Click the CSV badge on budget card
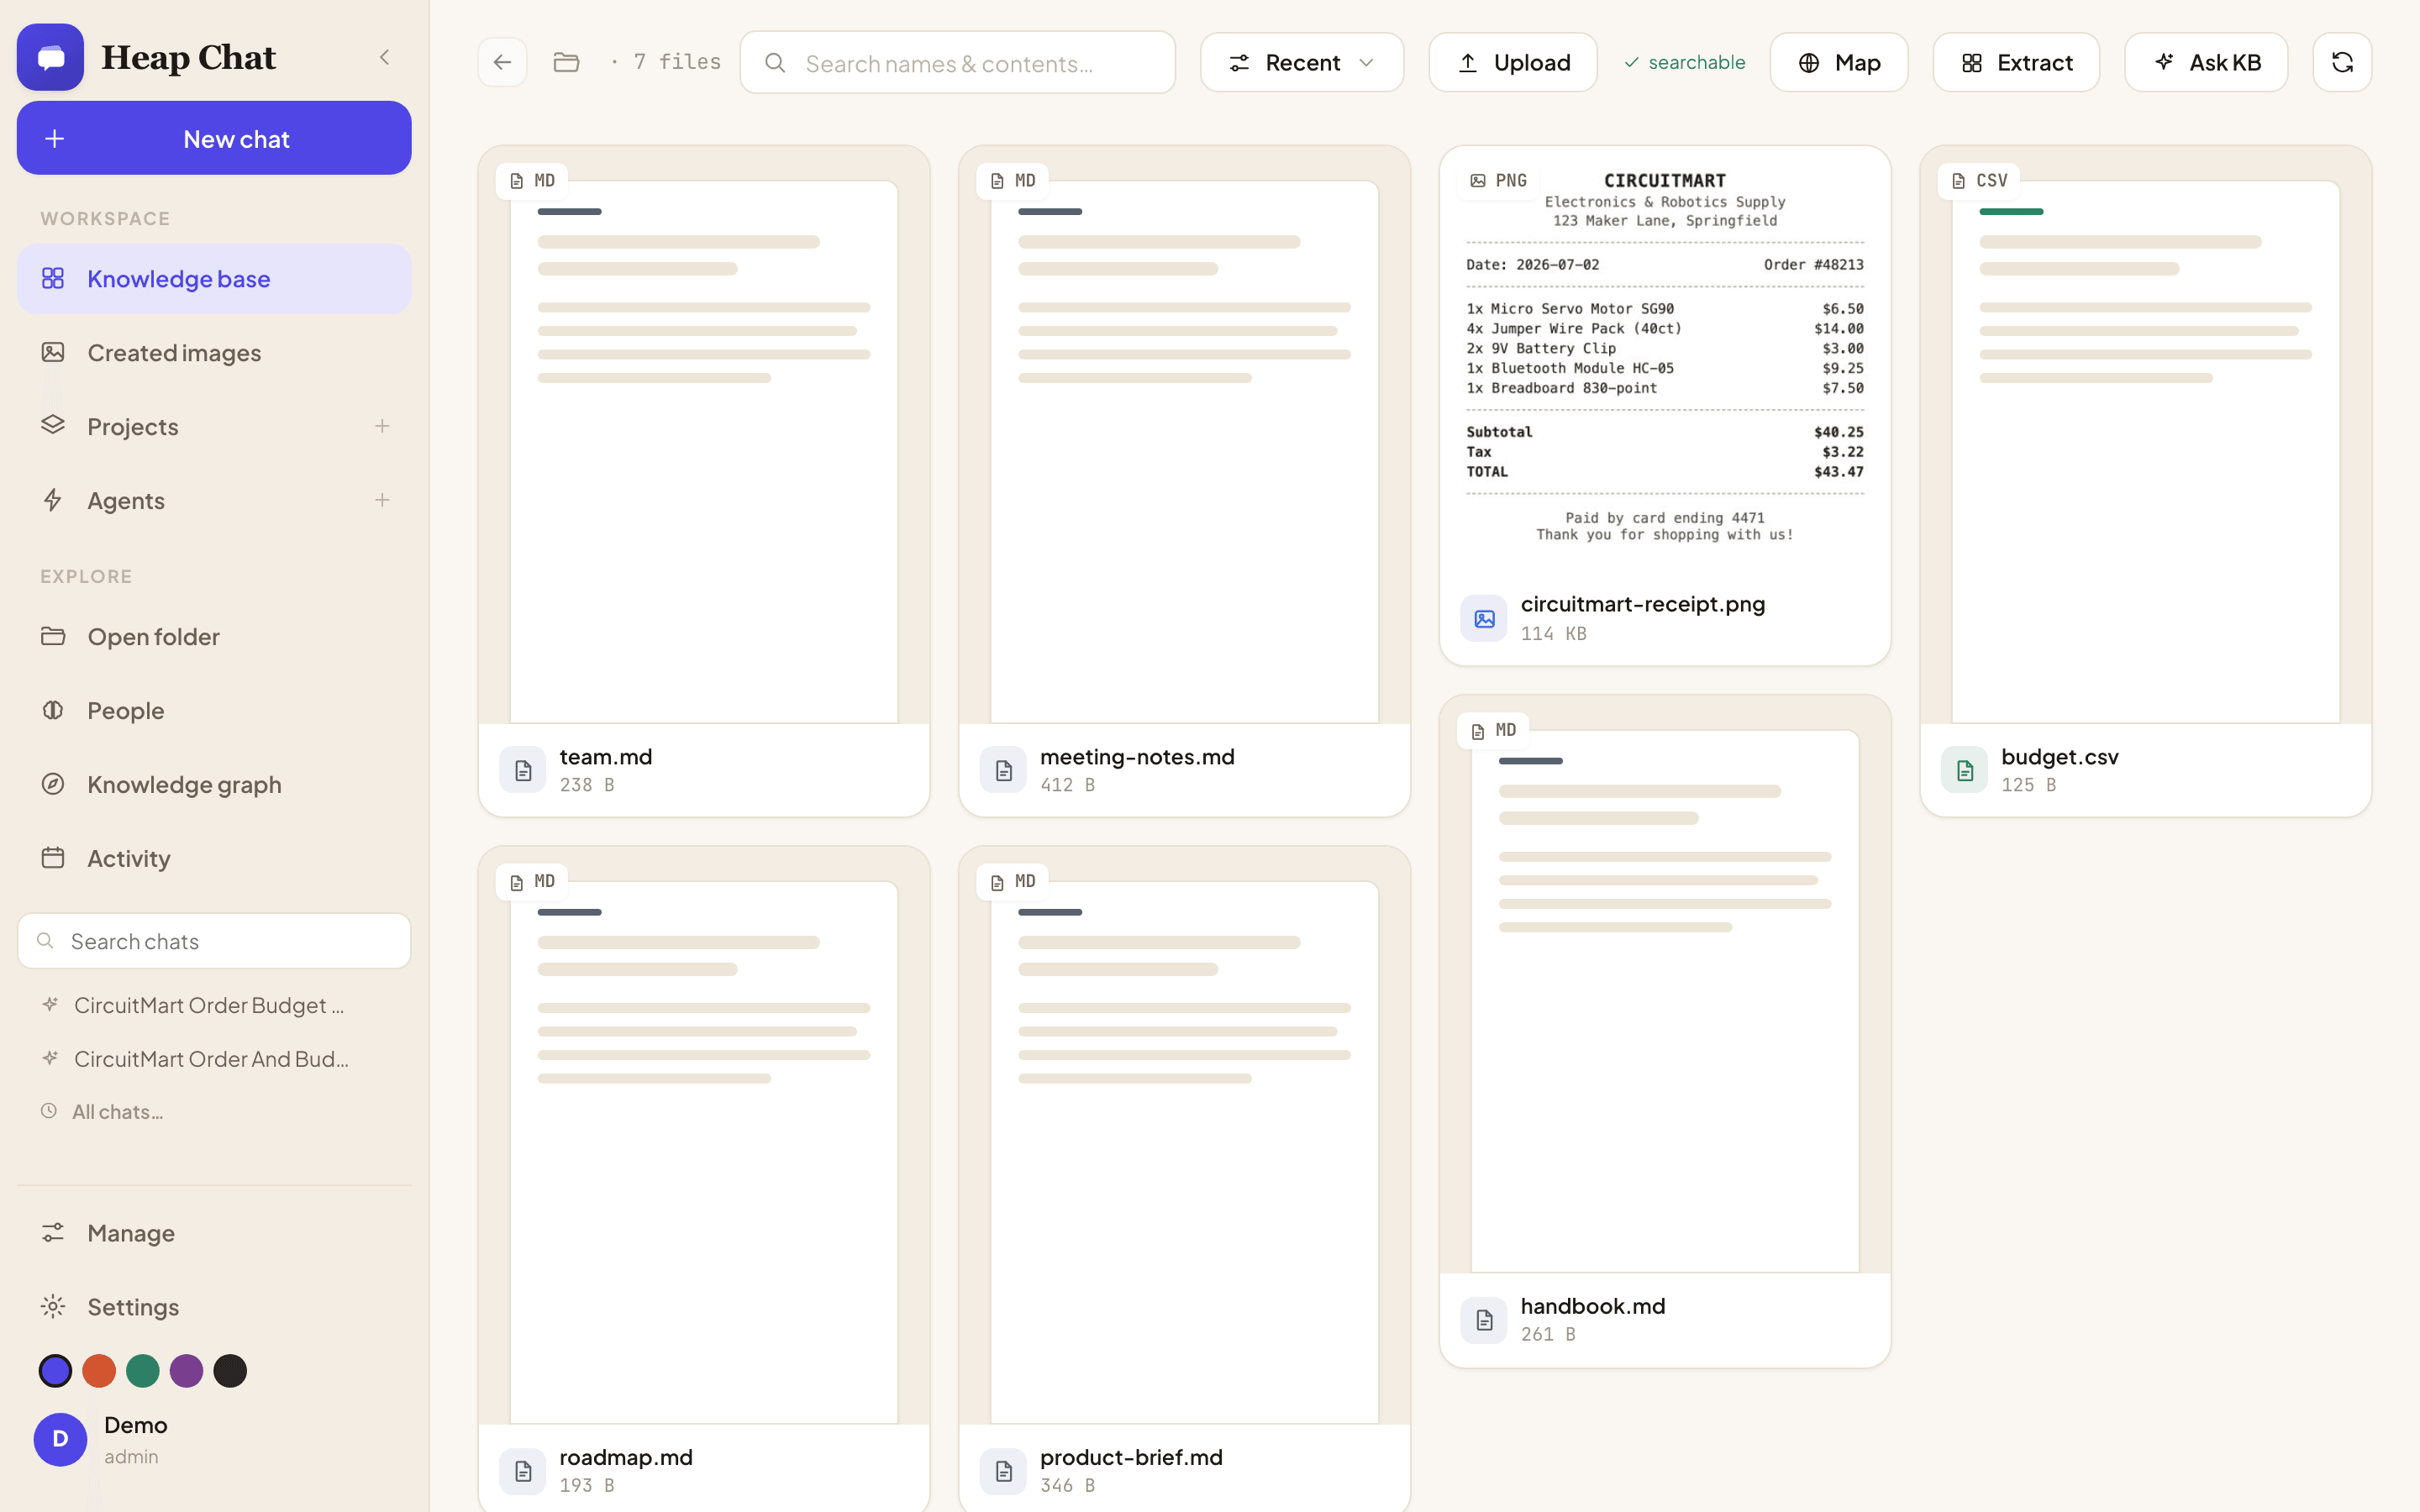Screen dimensions: 2420x1512 (x=1978, y=180)
